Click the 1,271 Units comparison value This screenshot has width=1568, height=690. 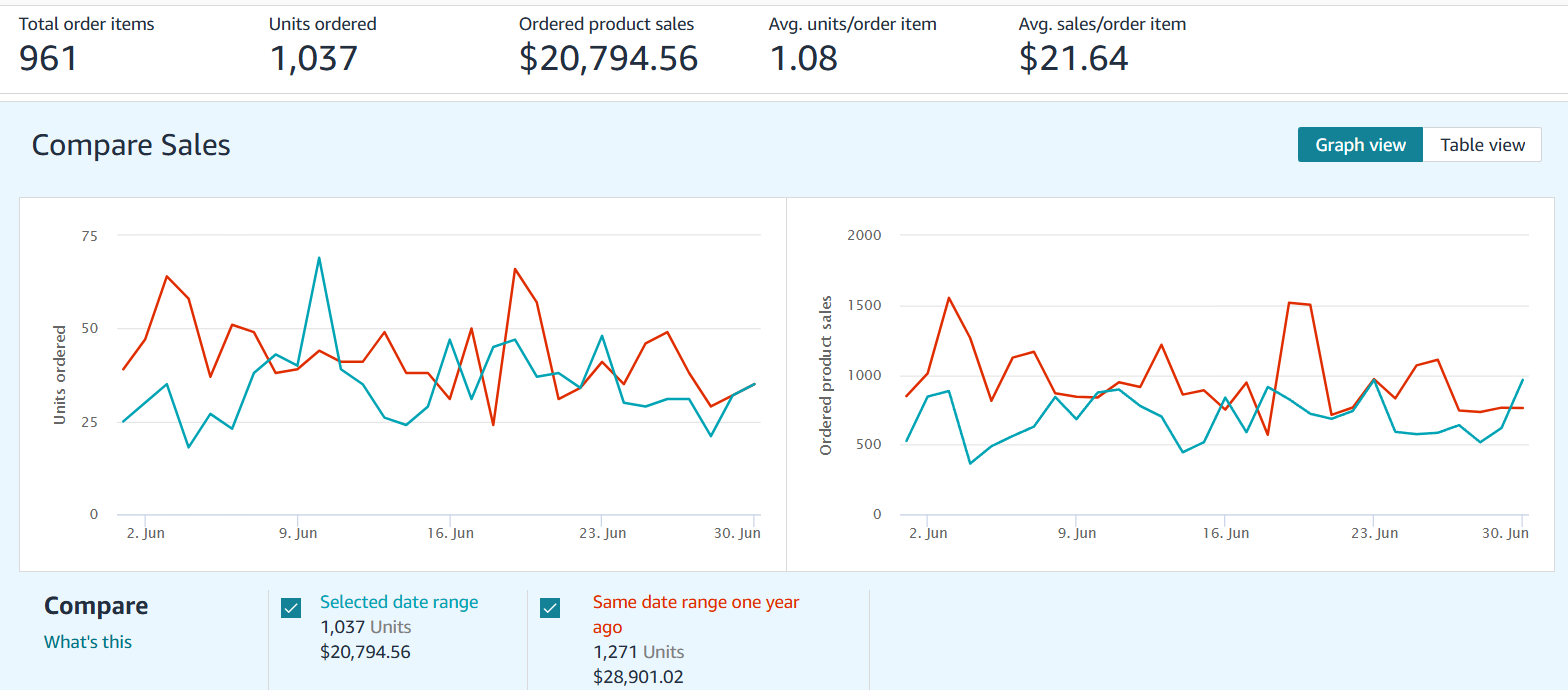click(638, 651)
